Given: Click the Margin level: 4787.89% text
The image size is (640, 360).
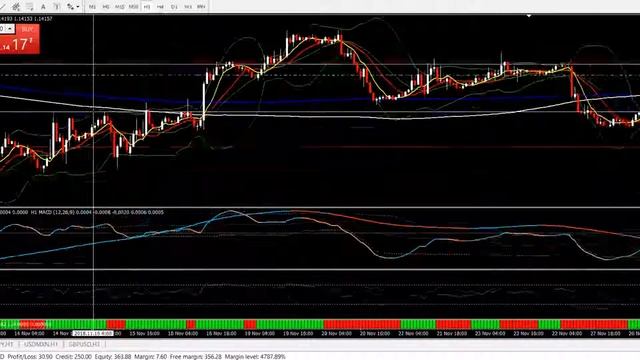Looking at the screenshot, I should click(x=255, y=356).
